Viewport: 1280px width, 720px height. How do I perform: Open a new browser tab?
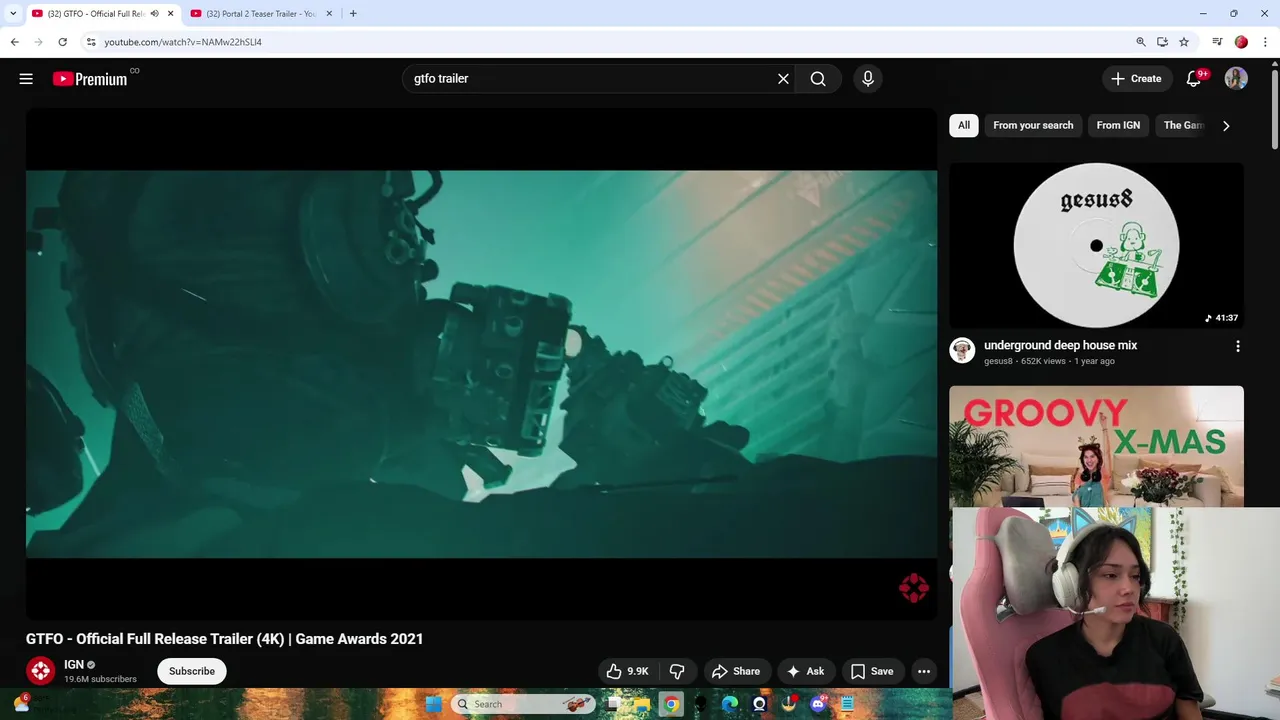[353, 14]
